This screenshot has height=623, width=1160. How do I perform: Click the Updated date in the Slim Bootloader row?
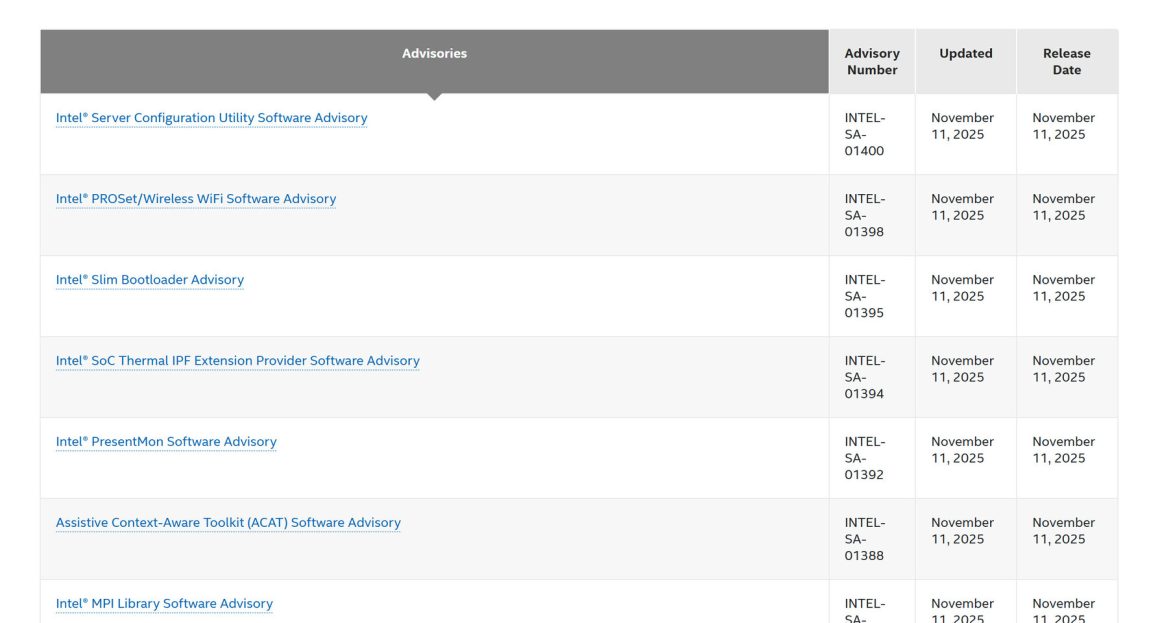(x=962, y=288)
